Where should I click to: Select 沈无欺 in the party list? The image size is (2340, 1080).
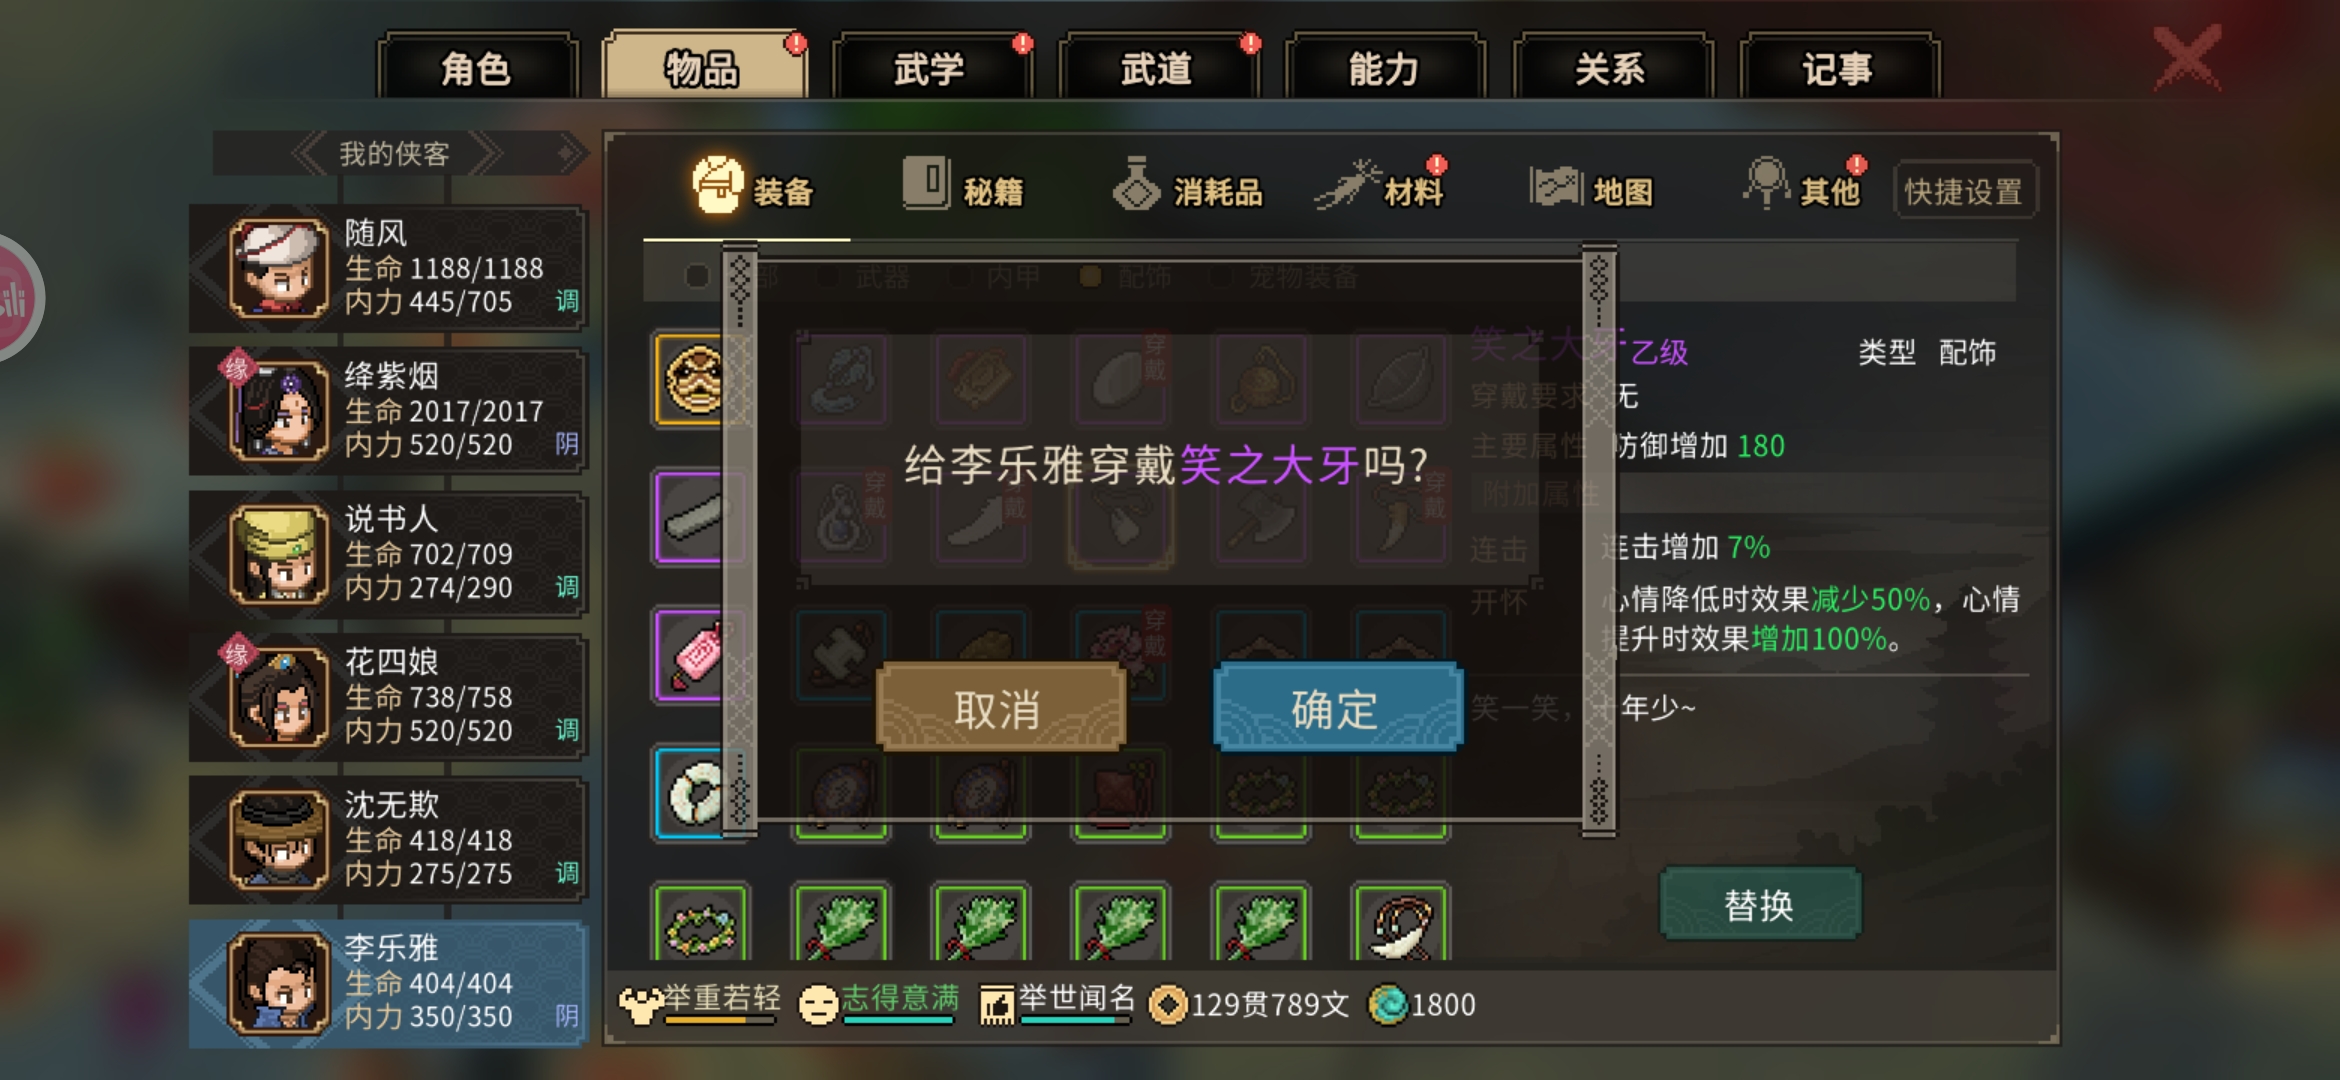click(x=388, y=840)
